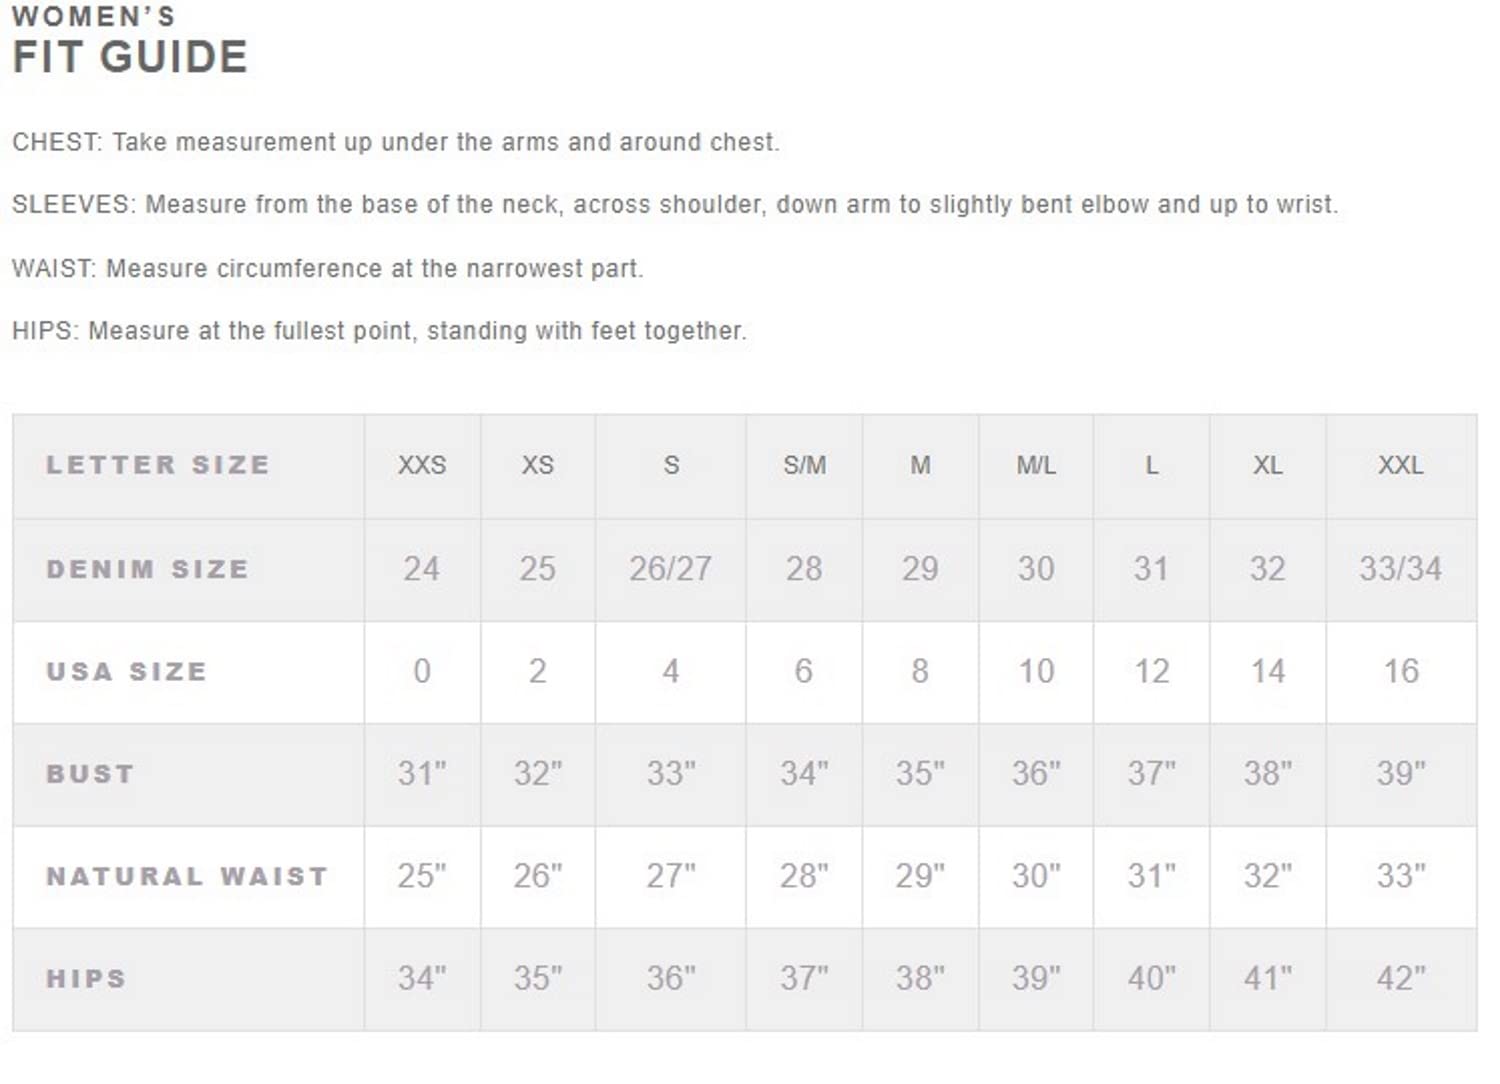Select the DENIM SIZE row label
Image resolution: width=1500 pixels, height=1084 pixels.
click(x=147, y=569)
